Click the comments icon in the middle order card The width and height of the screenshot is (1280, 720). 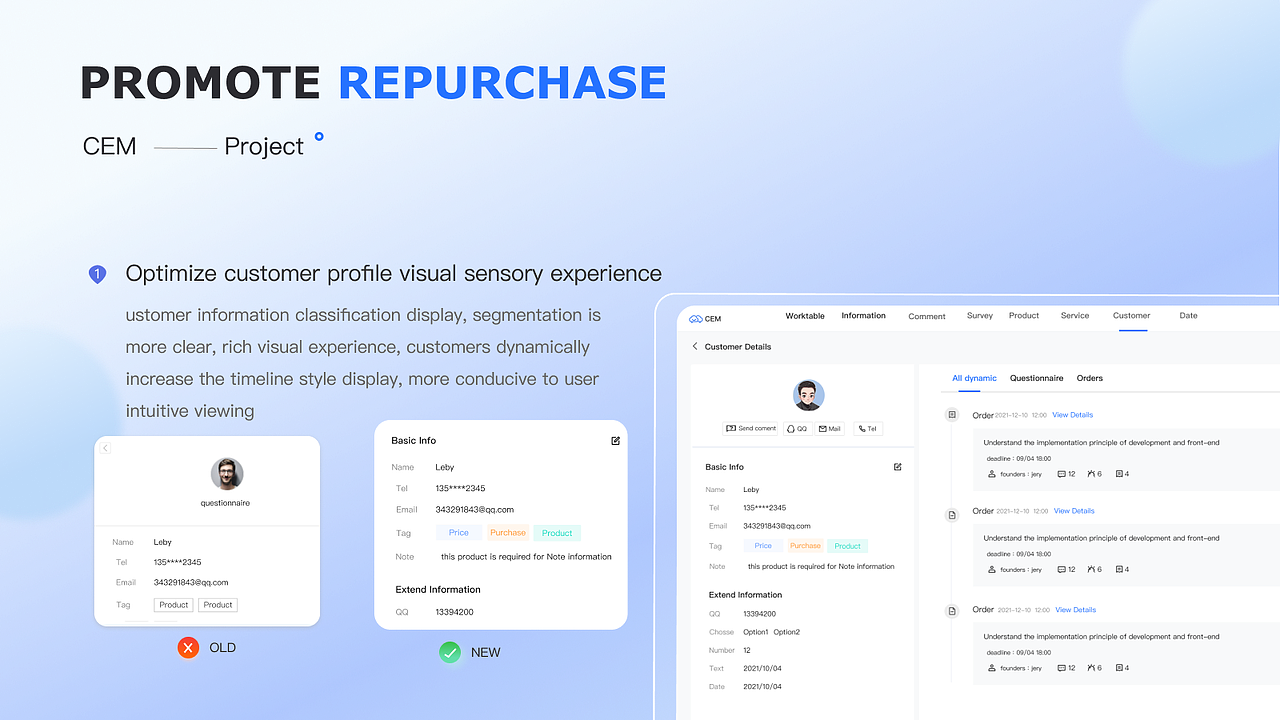(1062, 569)
